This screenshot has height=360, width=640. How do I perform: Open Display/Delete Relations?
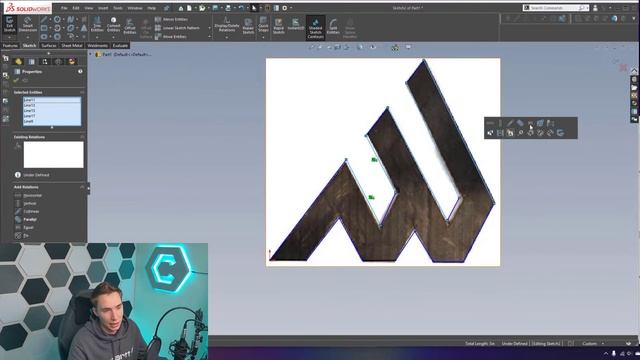pyautogui.click(x=227, y=24)
